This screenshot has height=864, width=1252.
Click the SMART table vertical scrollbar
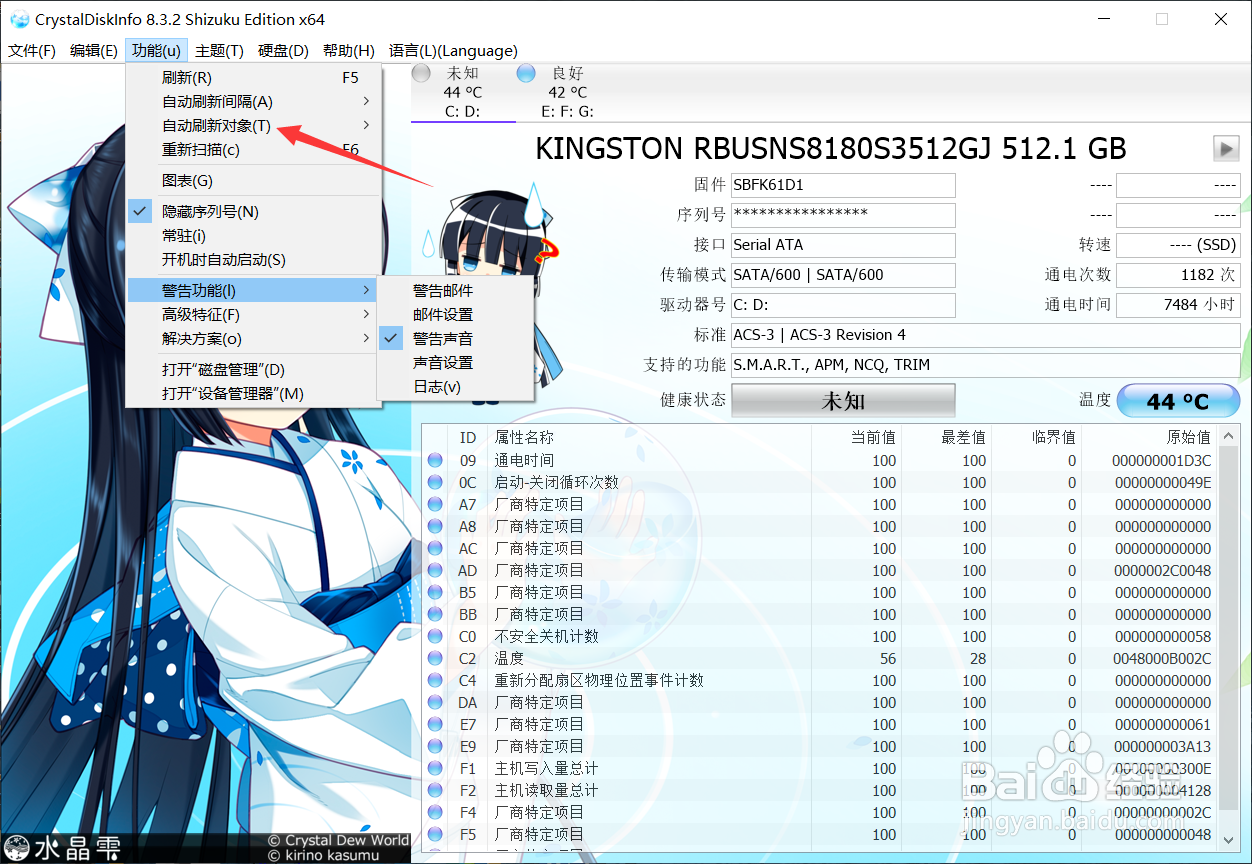pyautogui.click(x=1230, y=640)
